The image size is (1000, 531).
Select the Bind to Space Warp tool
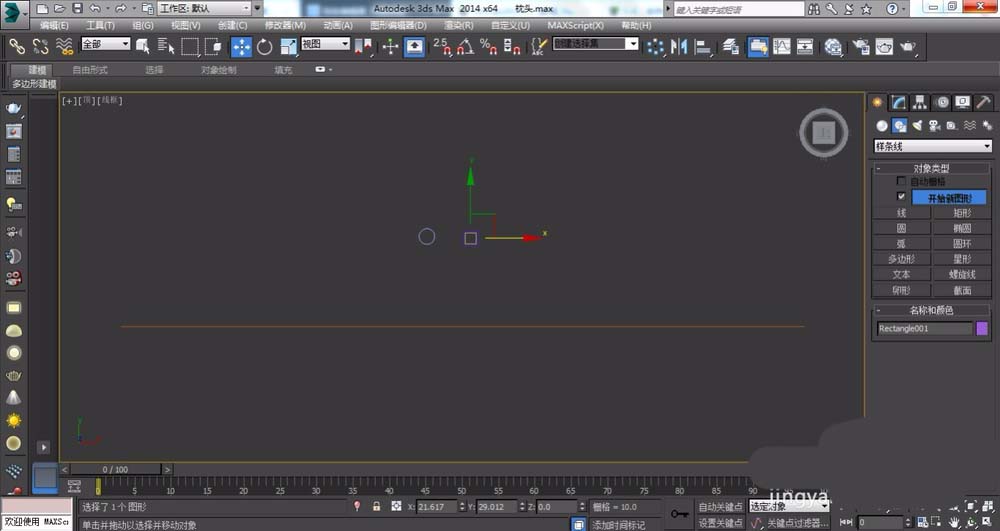[x=64, y=46]
